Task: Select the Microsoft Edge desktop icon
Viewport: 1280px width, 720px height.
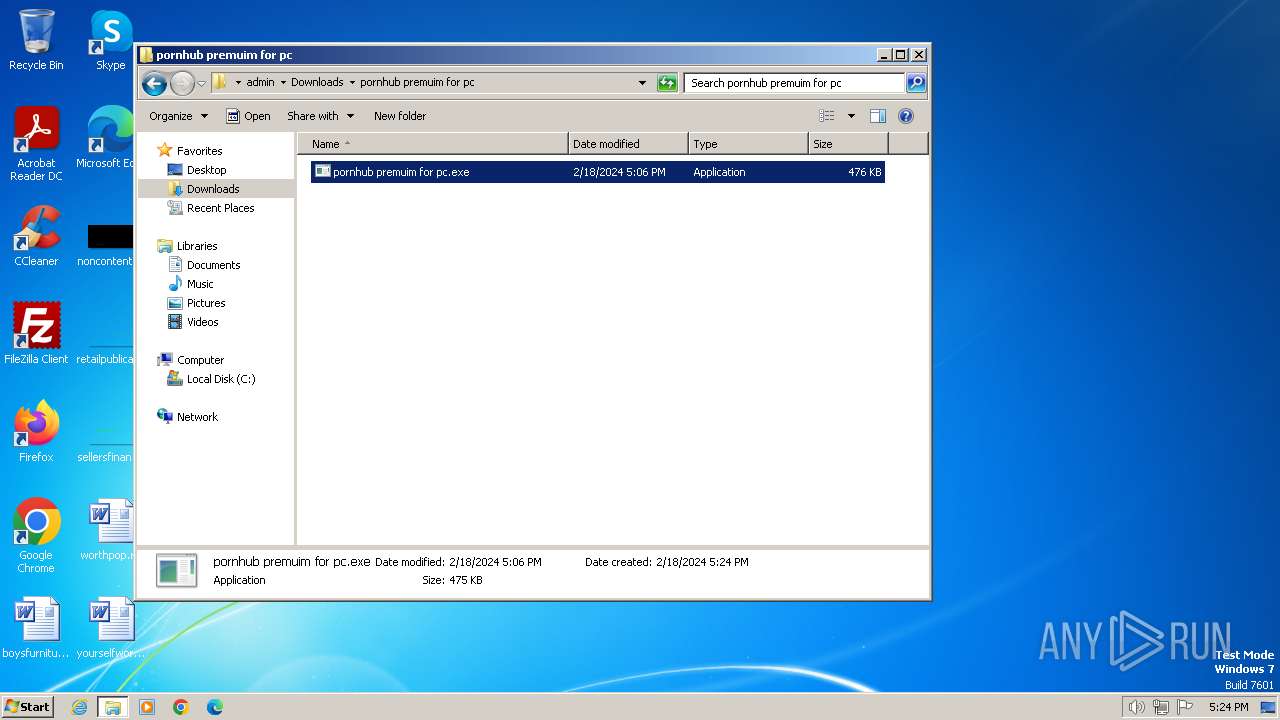Action: (106, 138)
